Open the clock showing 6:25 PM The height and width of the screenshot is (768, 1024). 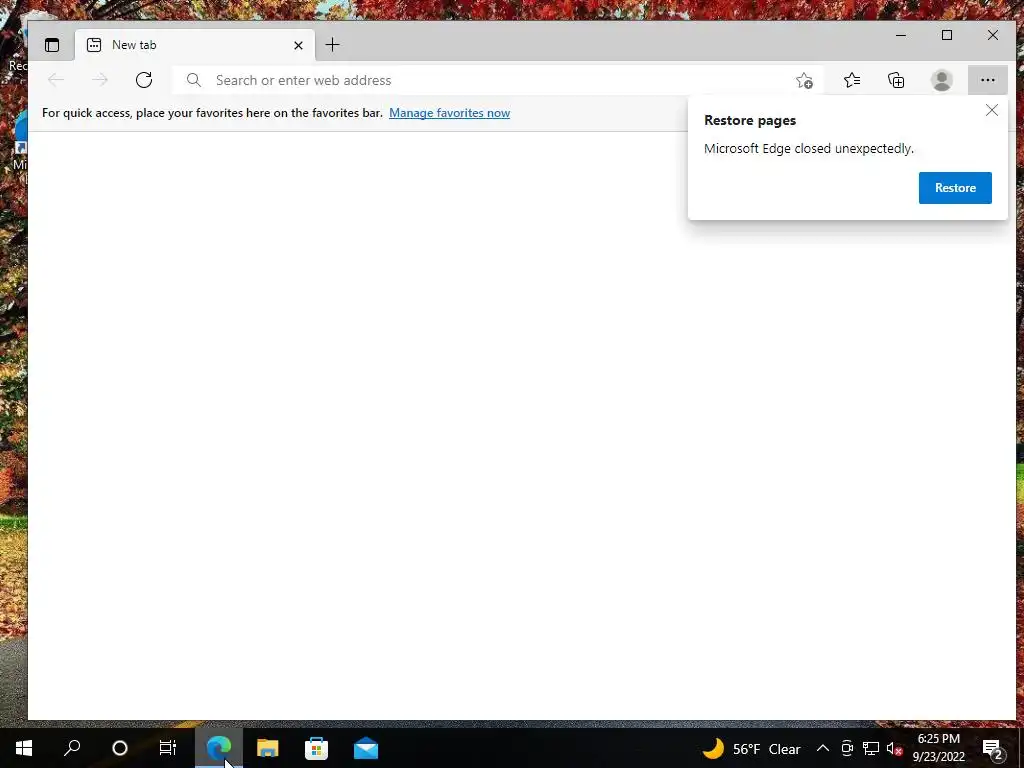point(938,748)
